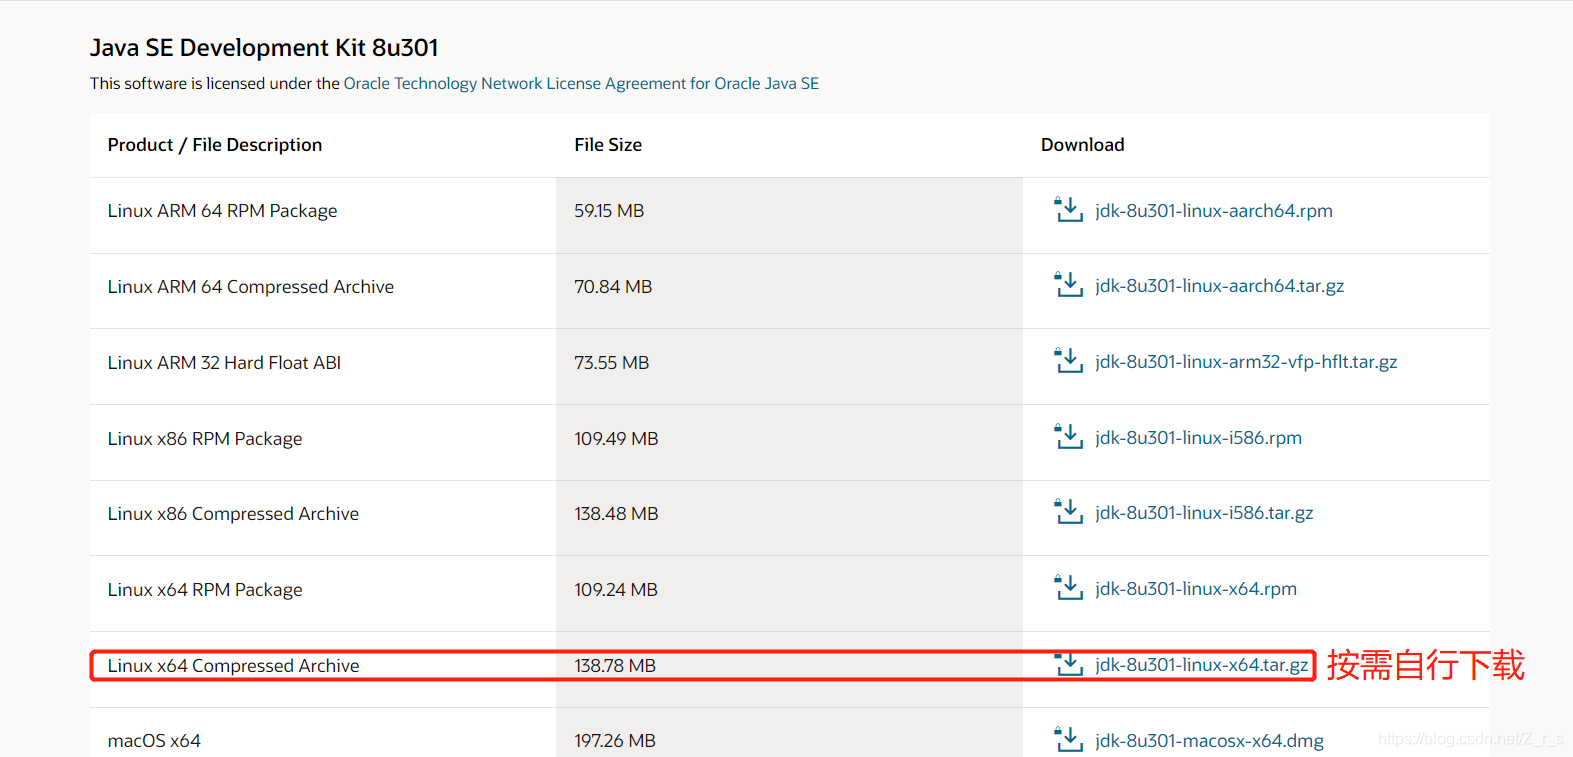Download jdk-8u301-linux-i586.rpm file link
1573x757 pixels.
tap(1198, 437)
